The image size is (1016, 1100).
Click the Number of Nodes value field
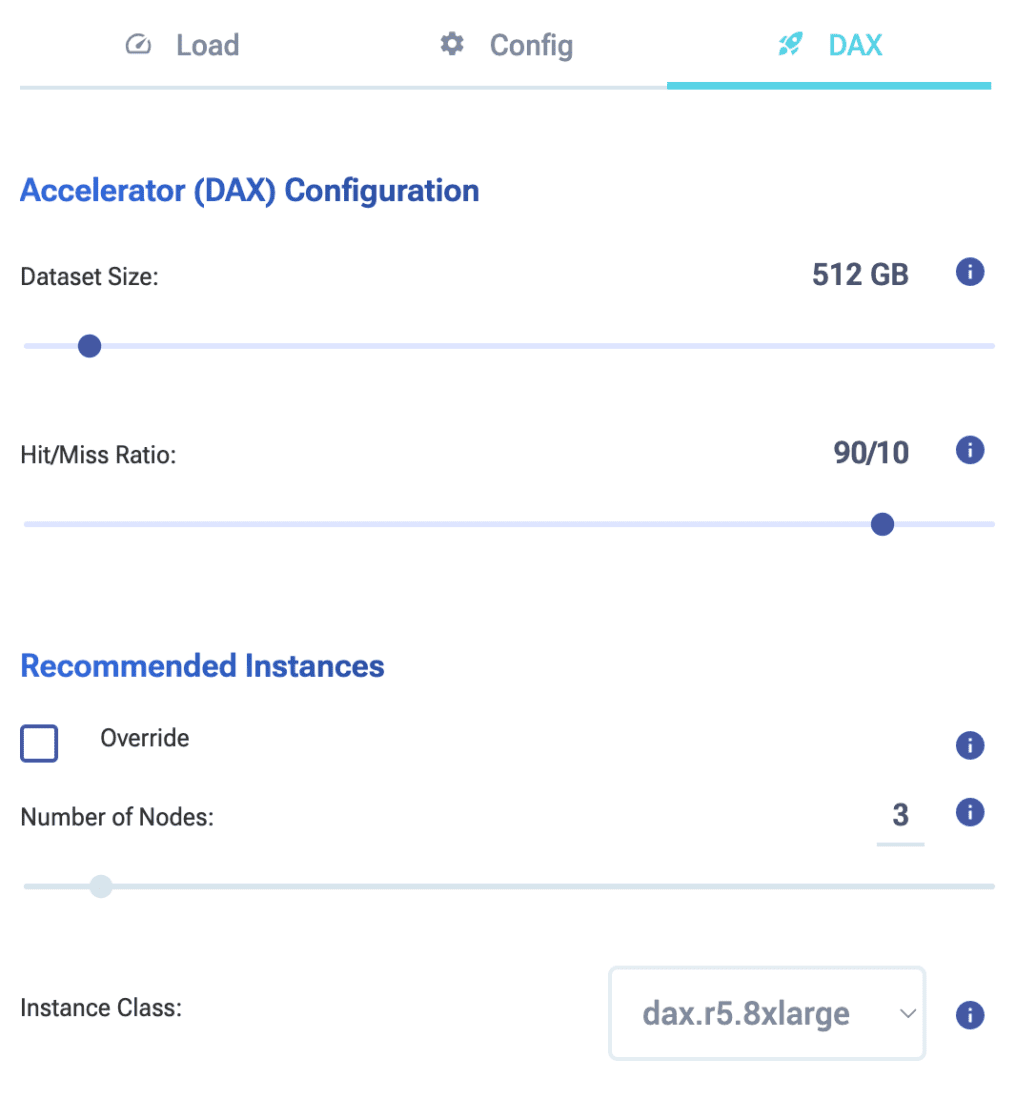click(900, 816)
